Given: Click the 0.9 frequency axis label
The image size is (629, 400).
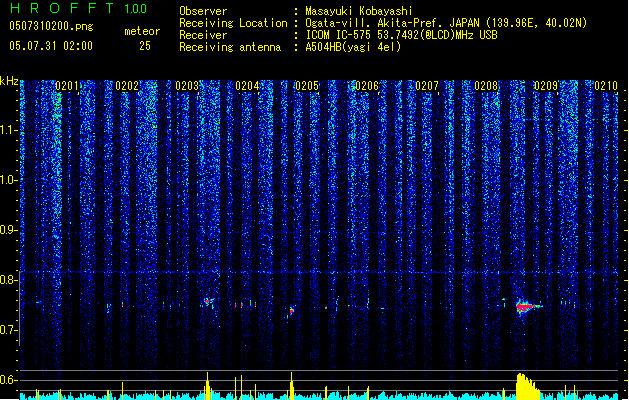Looking at the screenshot, I should click(x=8, y=230).
